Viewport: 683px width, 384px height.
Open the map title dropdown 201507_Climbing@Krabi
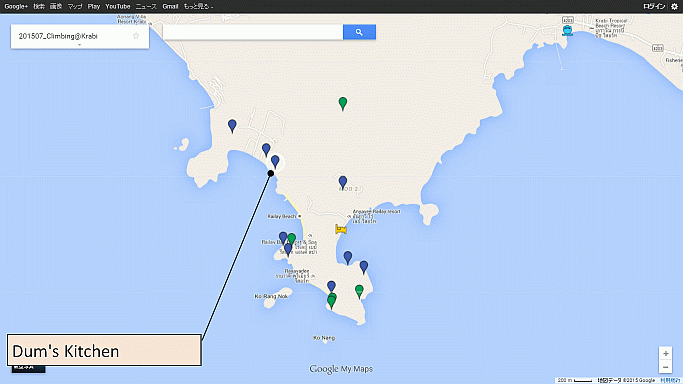coord(58,36)
